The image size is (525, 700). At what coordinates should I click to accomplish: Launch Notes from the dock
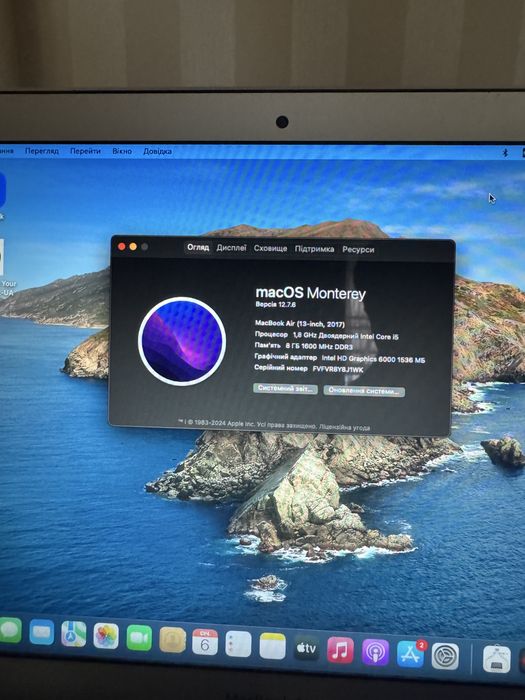[x=272, y=646]
